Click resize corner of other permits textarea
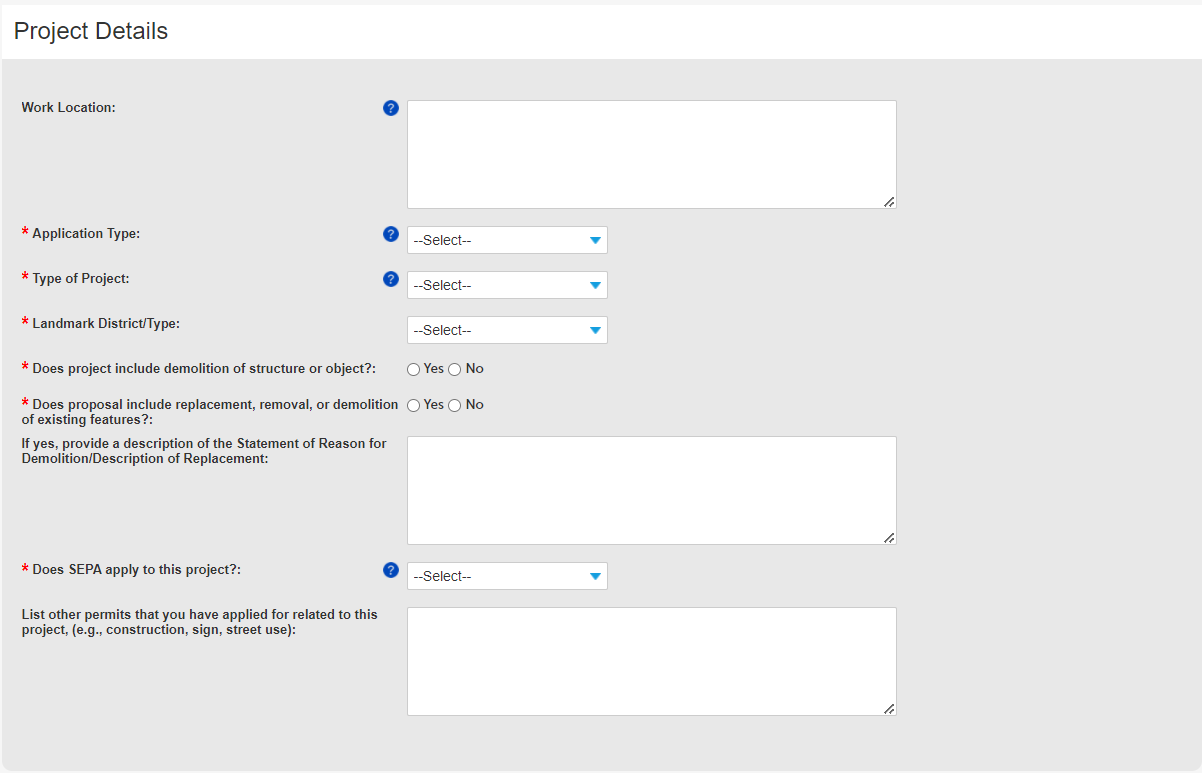The width and height of the screenshot is (1202, 773). pos(889,708)
